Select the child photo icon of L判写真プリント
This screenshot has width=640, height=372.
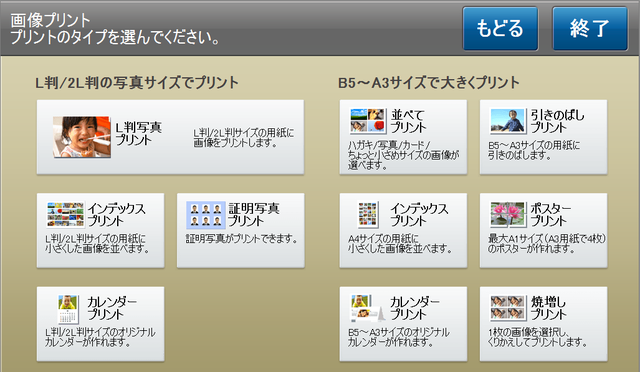[x=82, y=137]
